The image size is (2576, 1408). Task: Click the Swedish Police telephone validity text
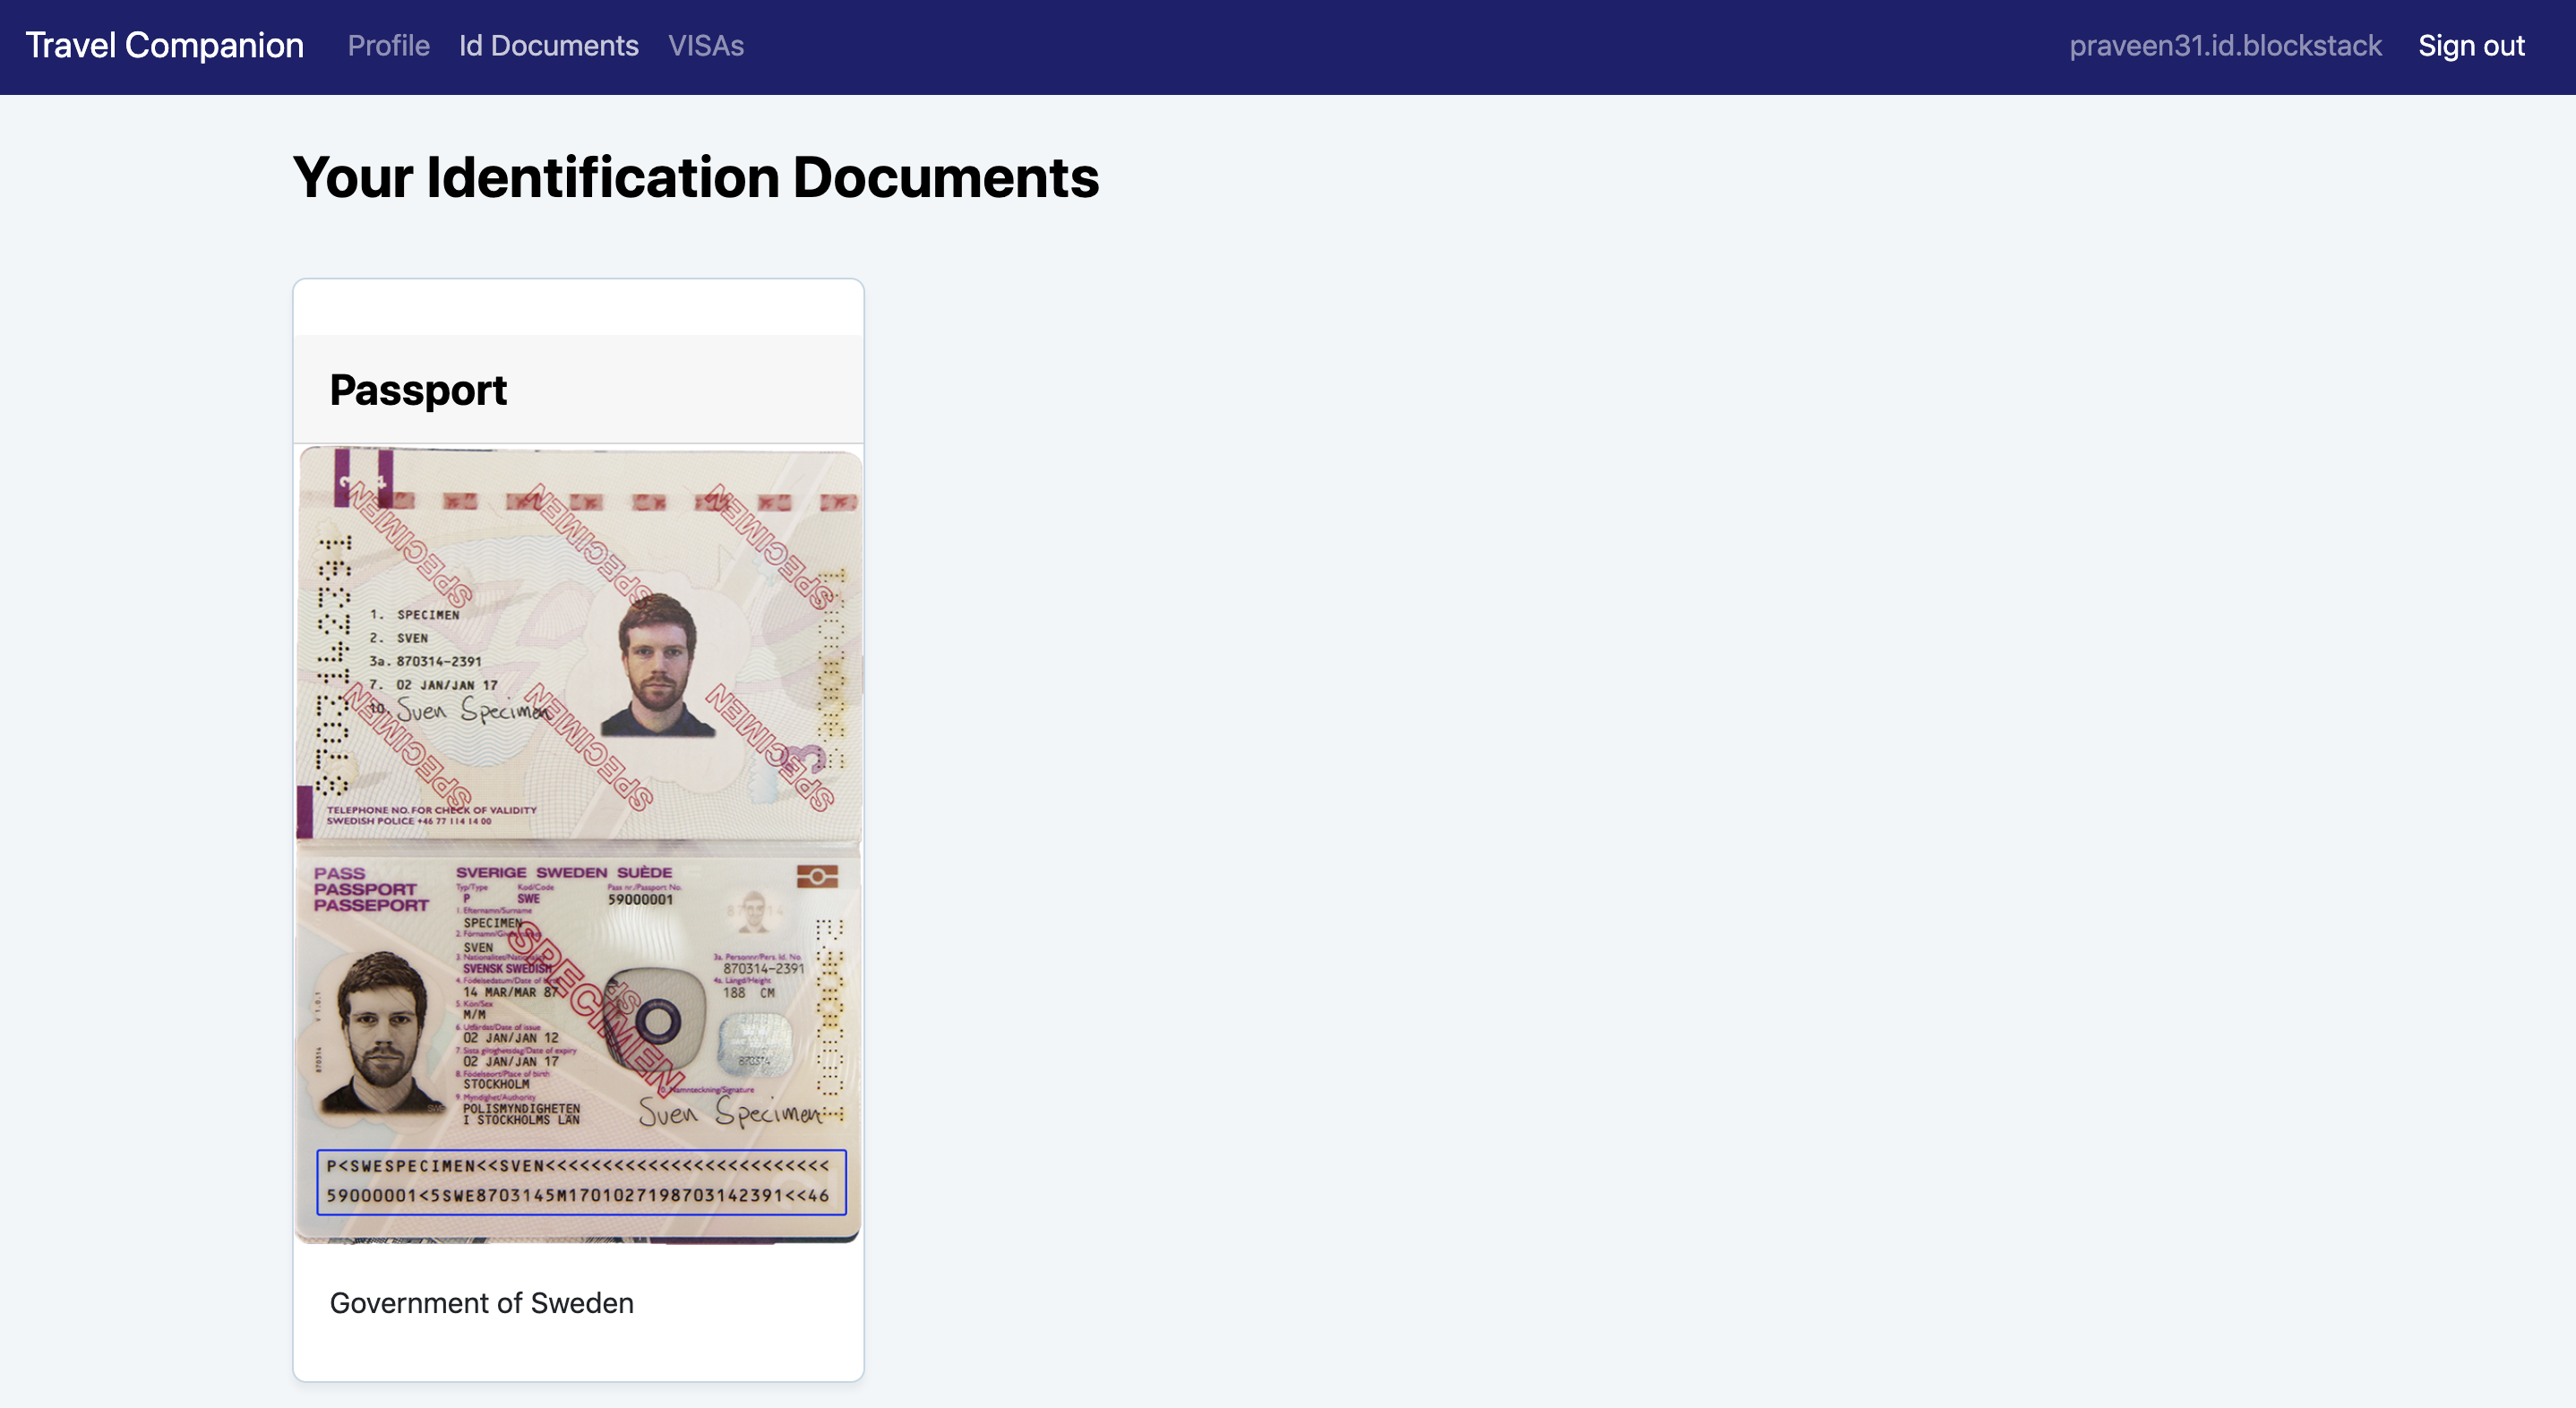coord(431,815)
